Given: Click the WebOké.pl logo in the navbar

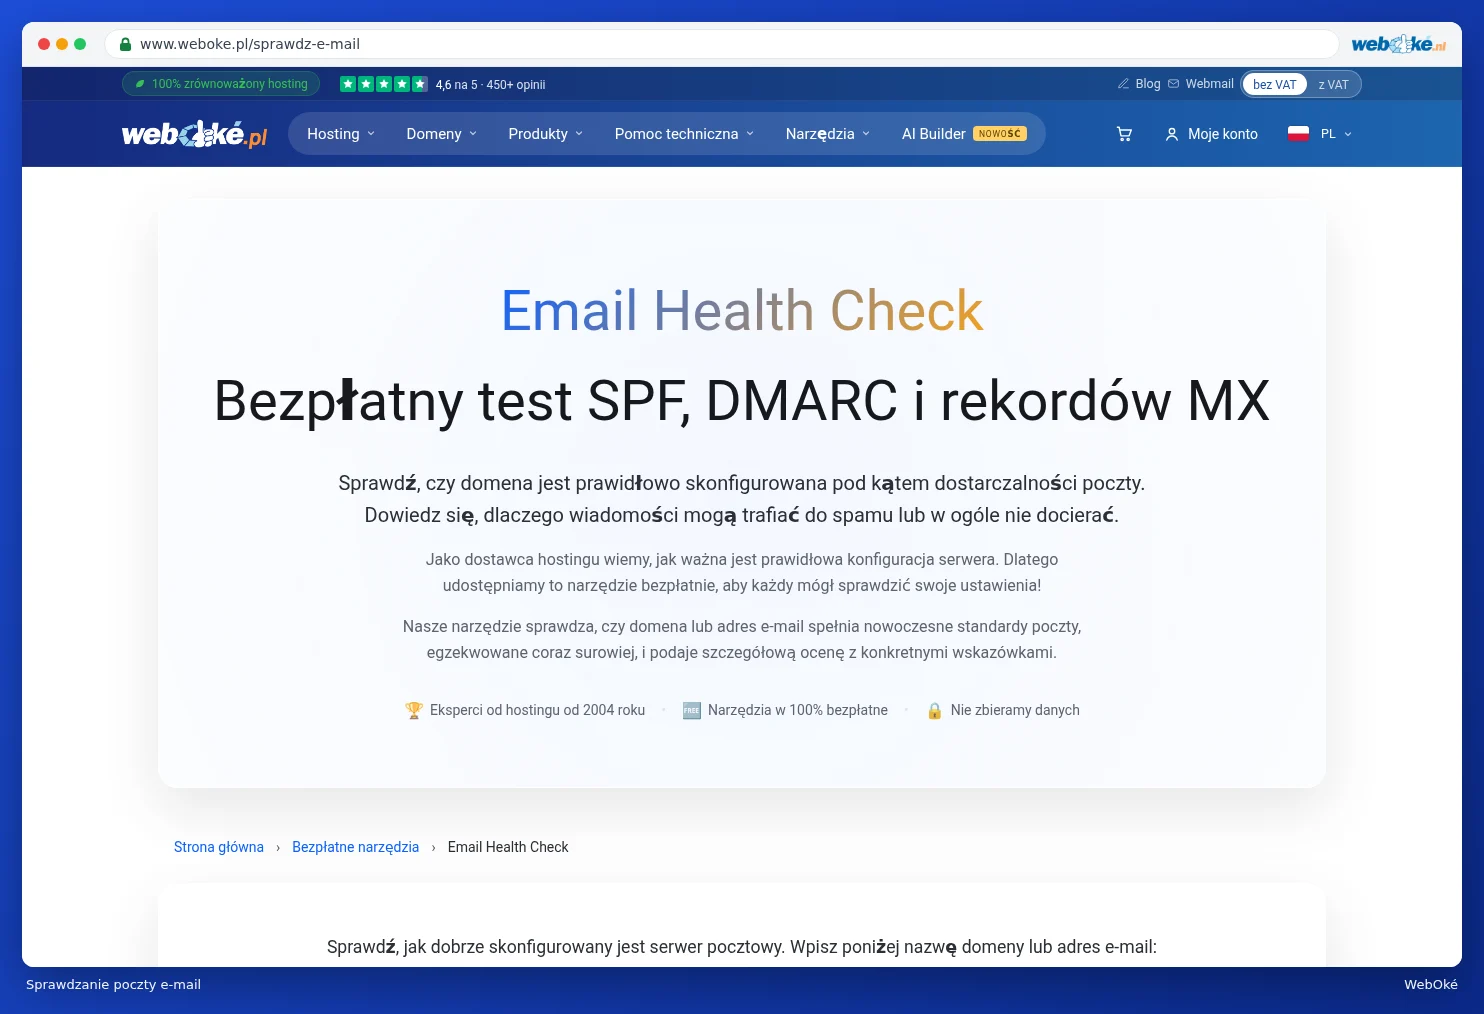Looking at the screenshot, I should 194,134.
